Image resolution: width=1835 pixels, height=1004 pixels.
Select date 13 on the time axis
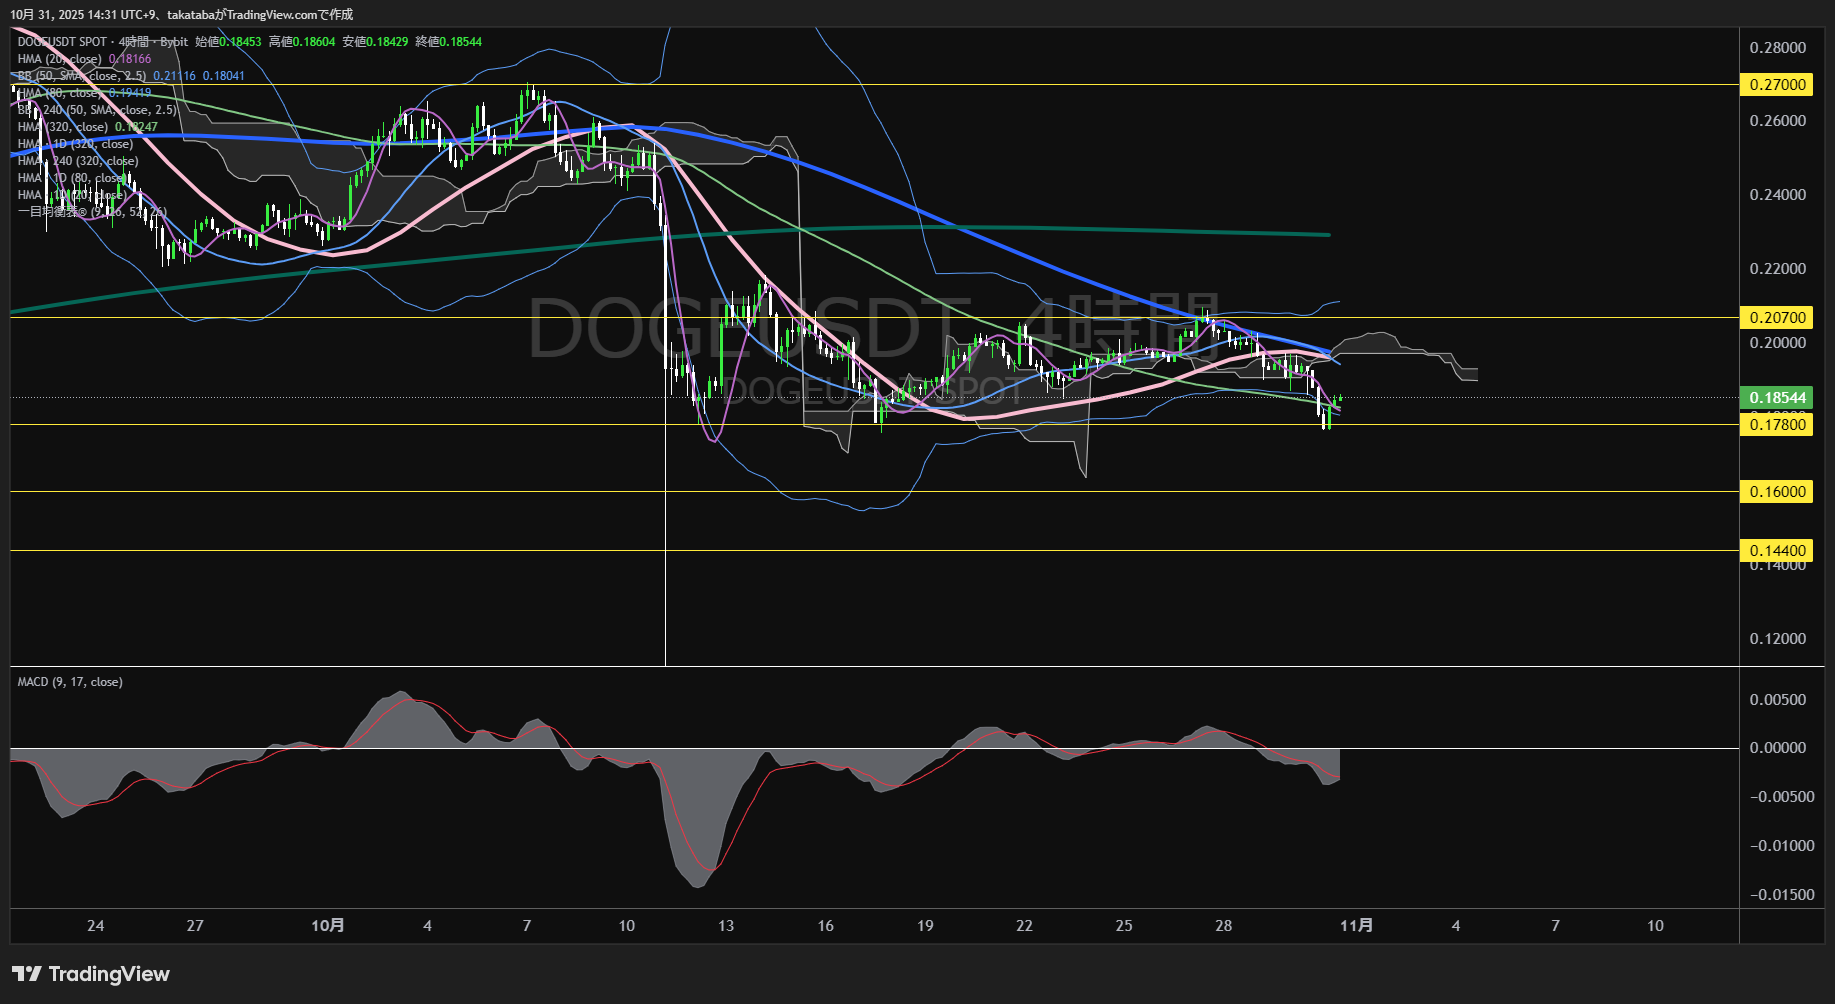pos(726,926)
